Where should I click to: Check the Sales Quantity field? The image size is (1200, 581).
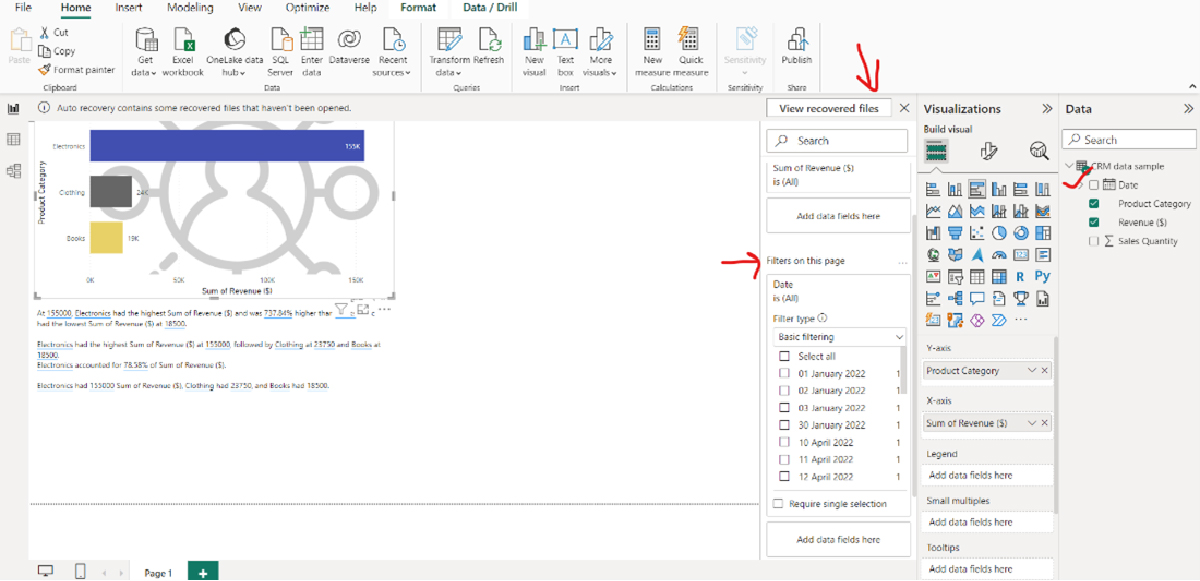pos(1094,241)
